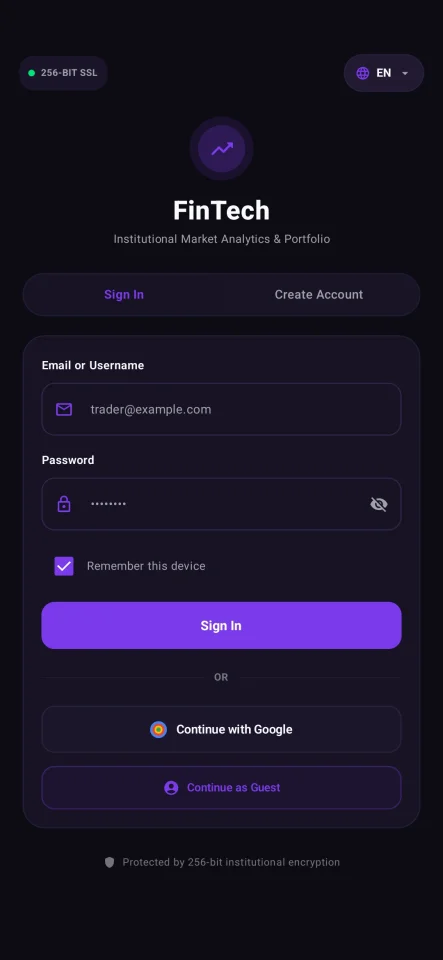Image resolution: width=443 pixels, height=960 pixels.
Task: Select the Sign In tab
Action: [x=124, y=294]
